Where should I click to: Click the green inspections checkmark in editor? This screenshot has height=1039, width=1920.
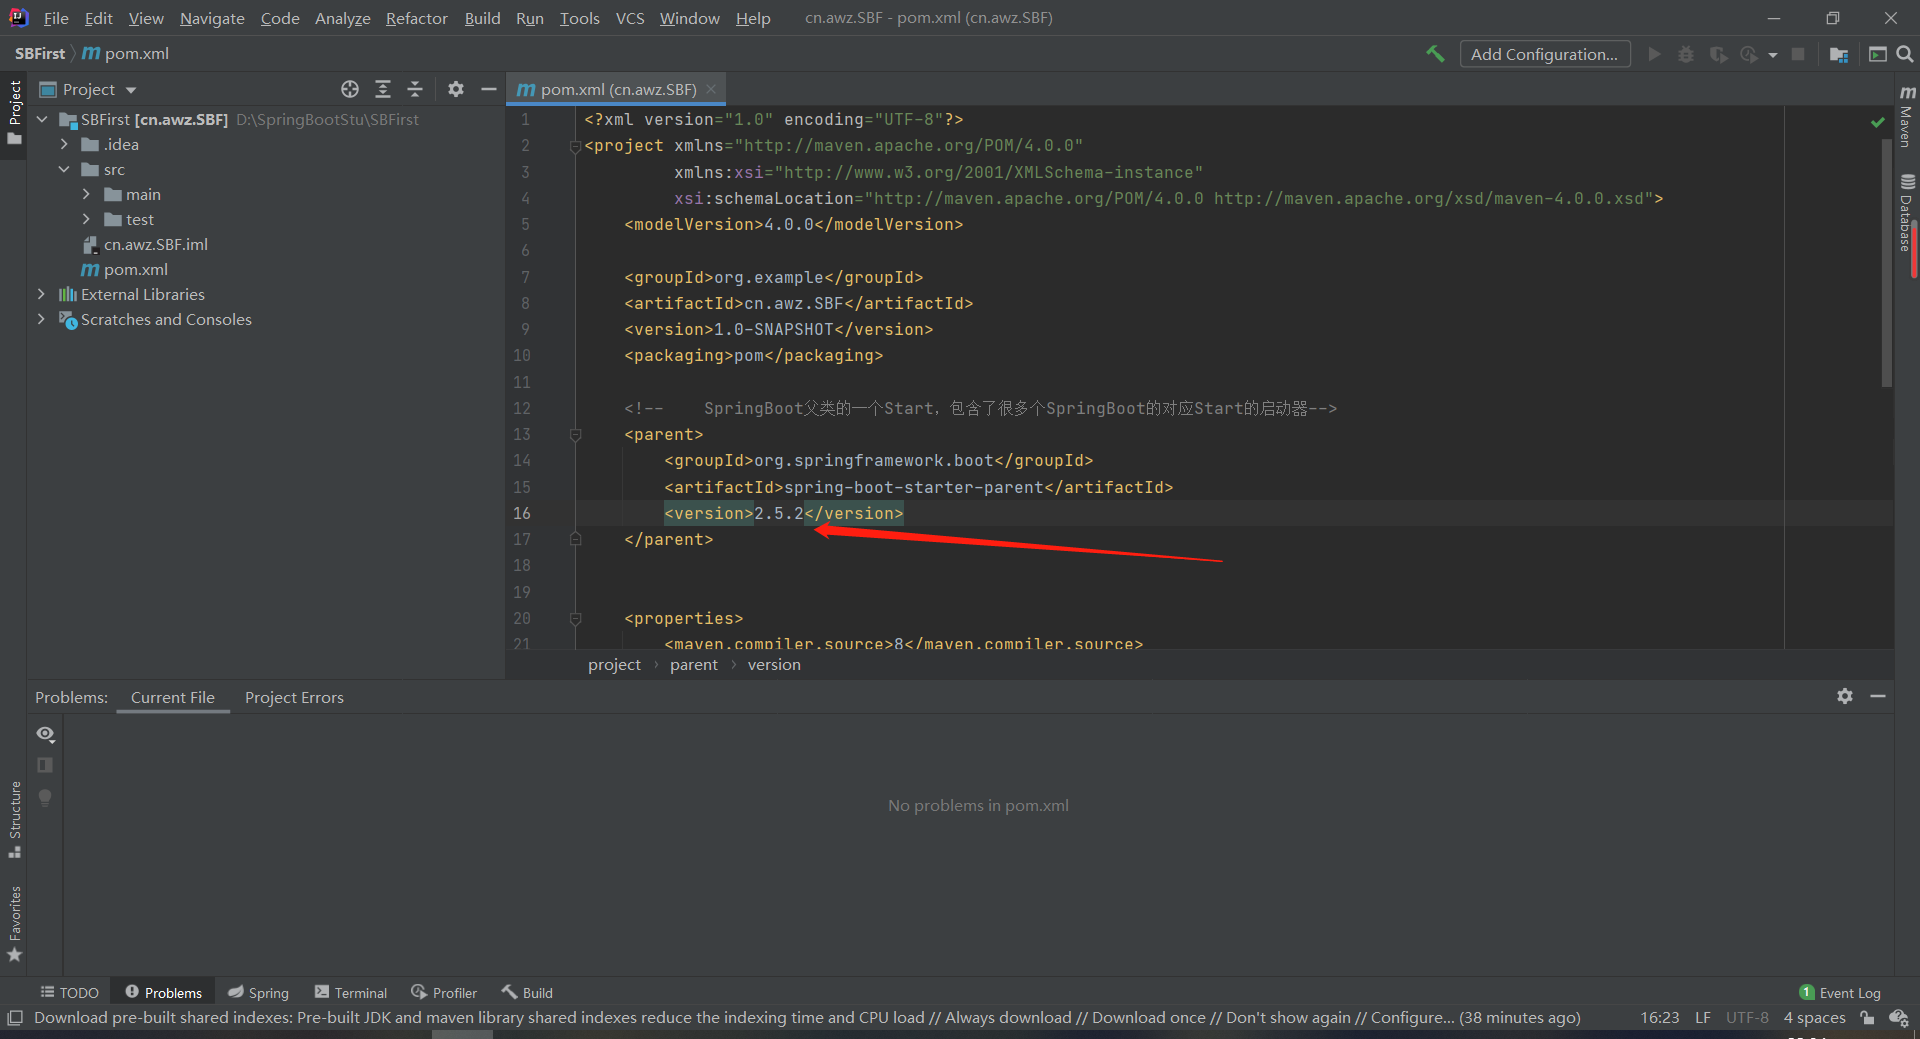1877,122
